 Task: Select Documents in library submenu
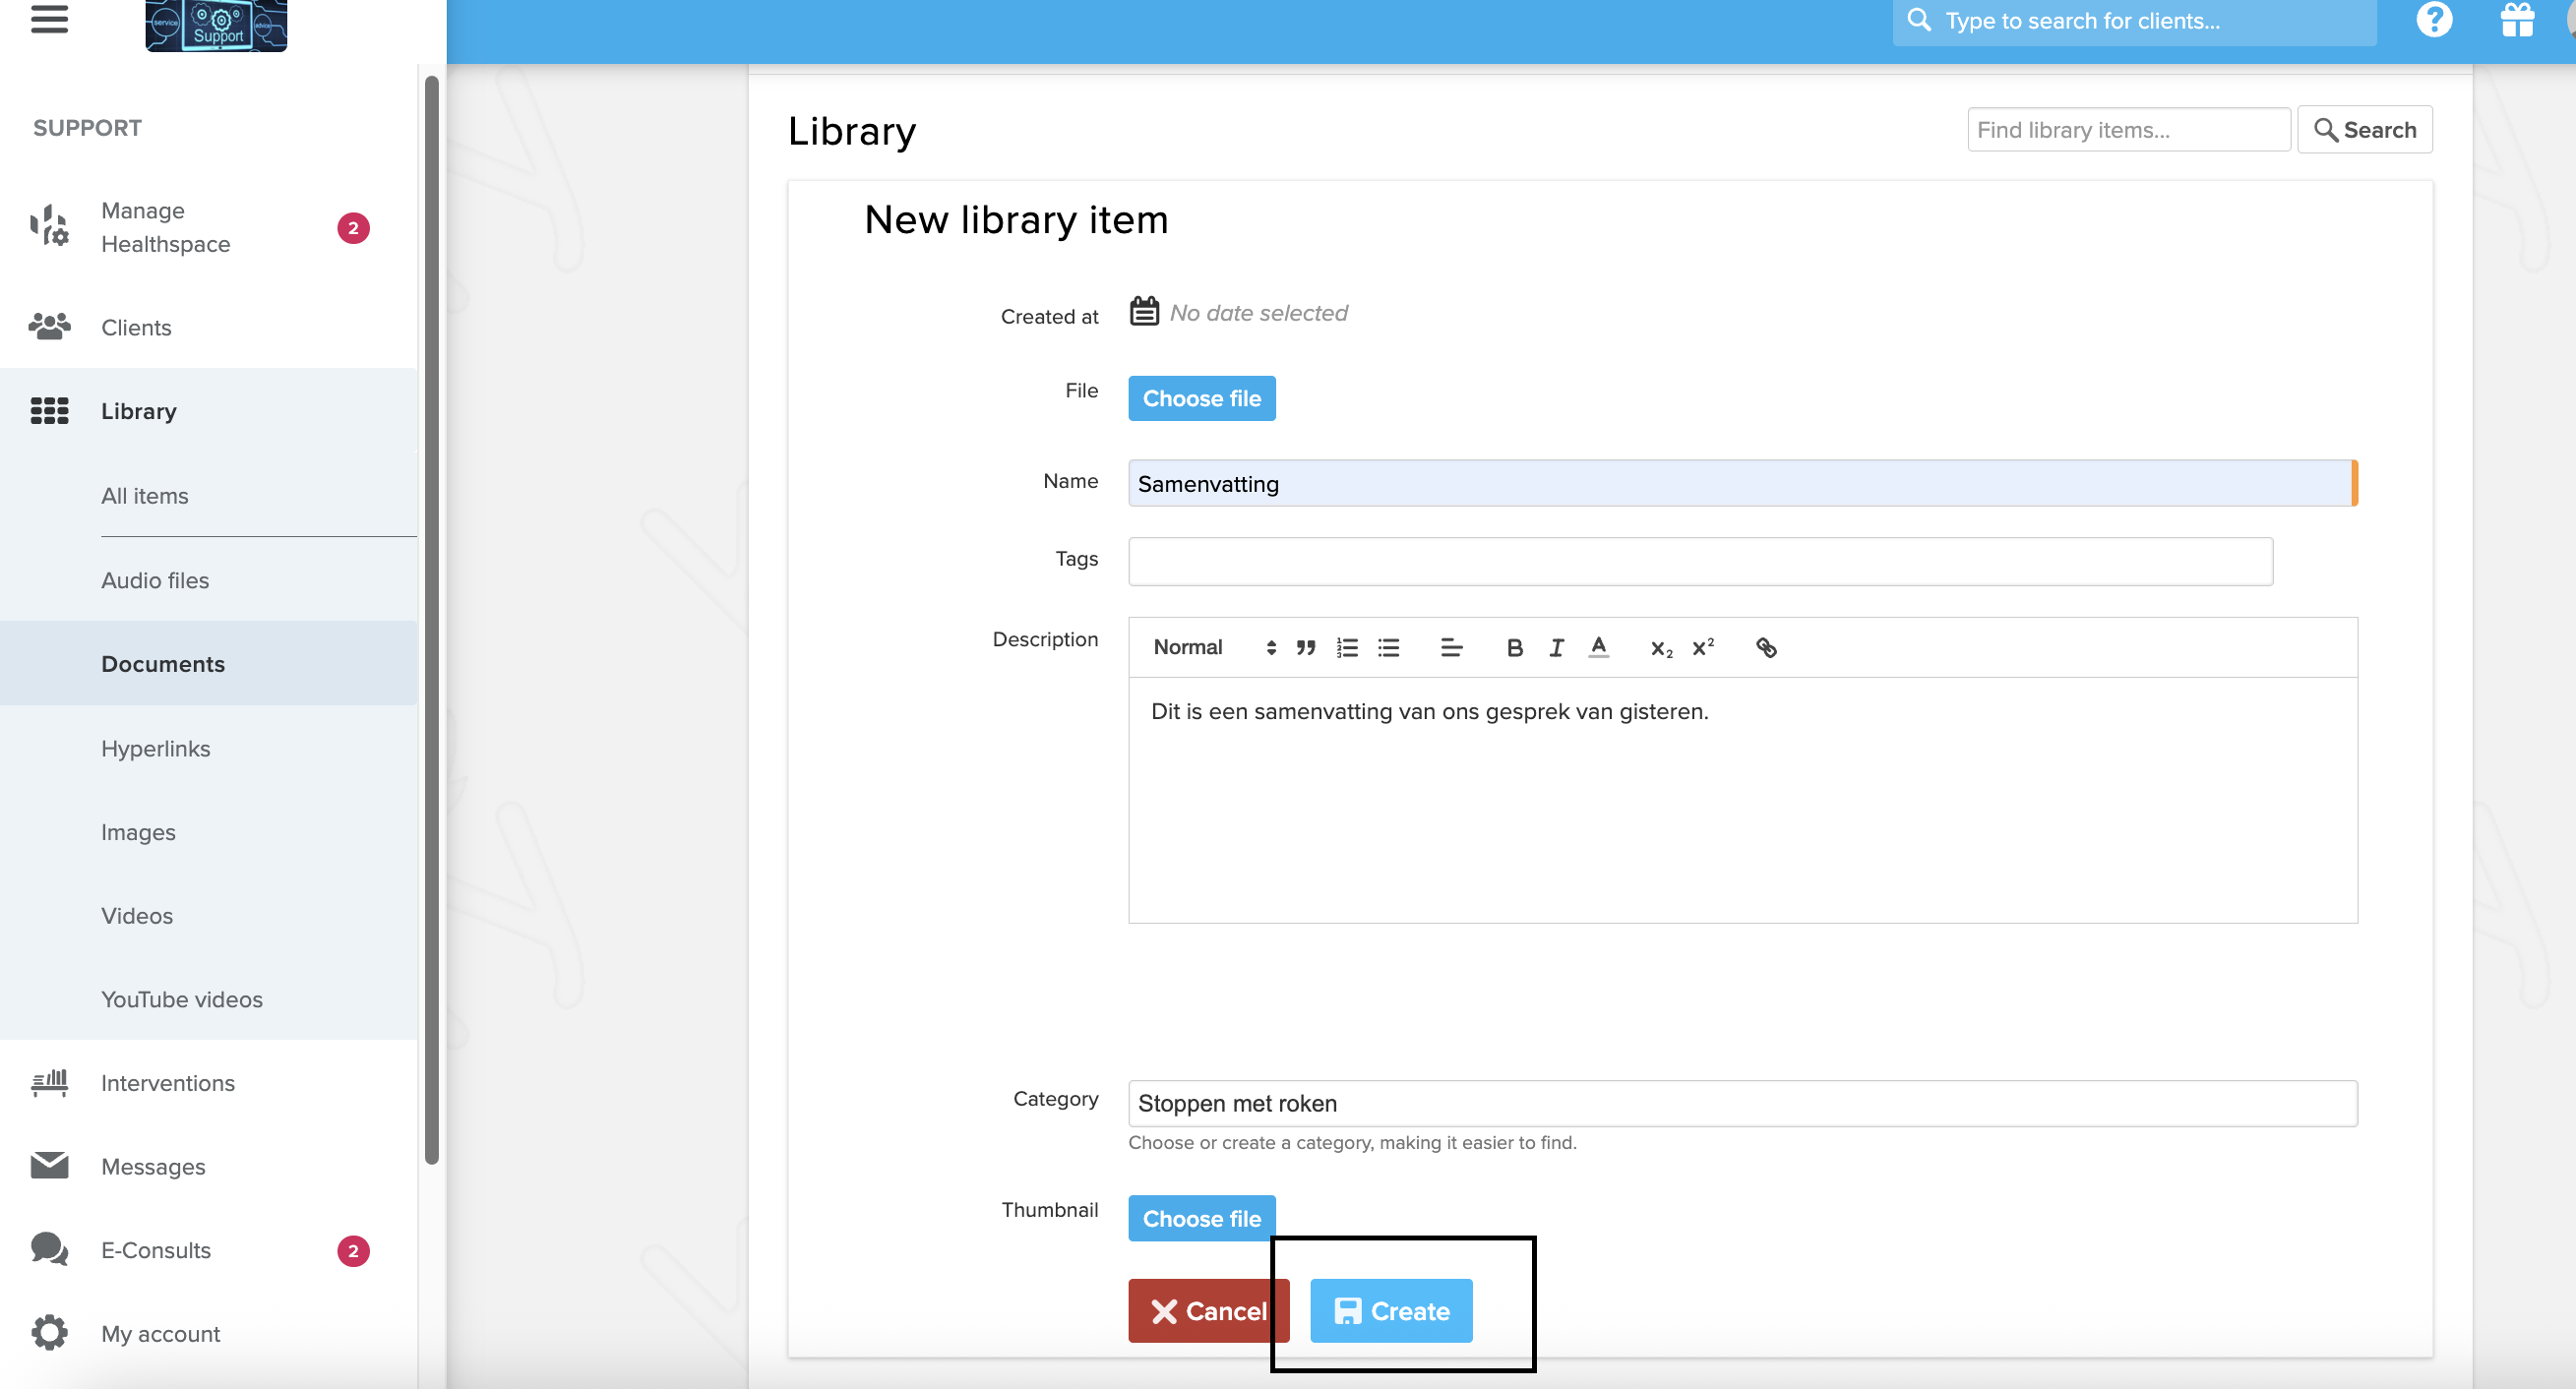[208, 663]
